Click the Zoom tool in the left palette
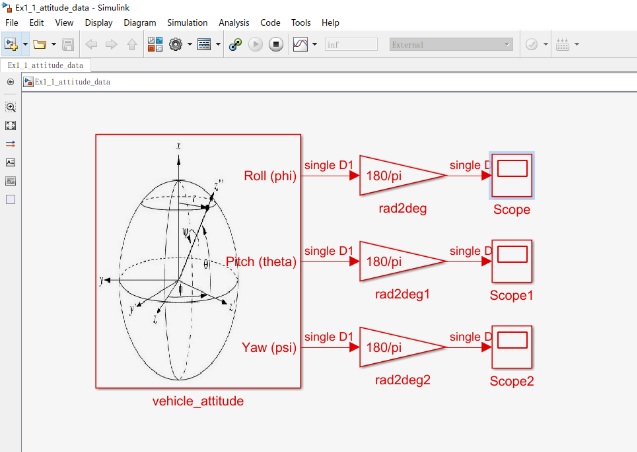This screenshot has height=452, width=637. pyautogui.click(x=11, y=107)
